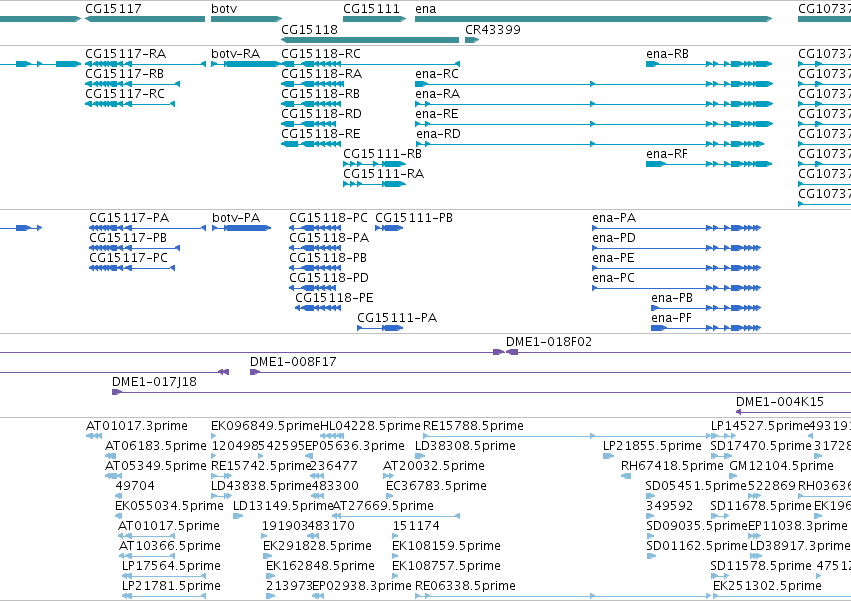Open EST label AT20032.5prime
Viewport: 851px width, 601px height.
[434, 467]
